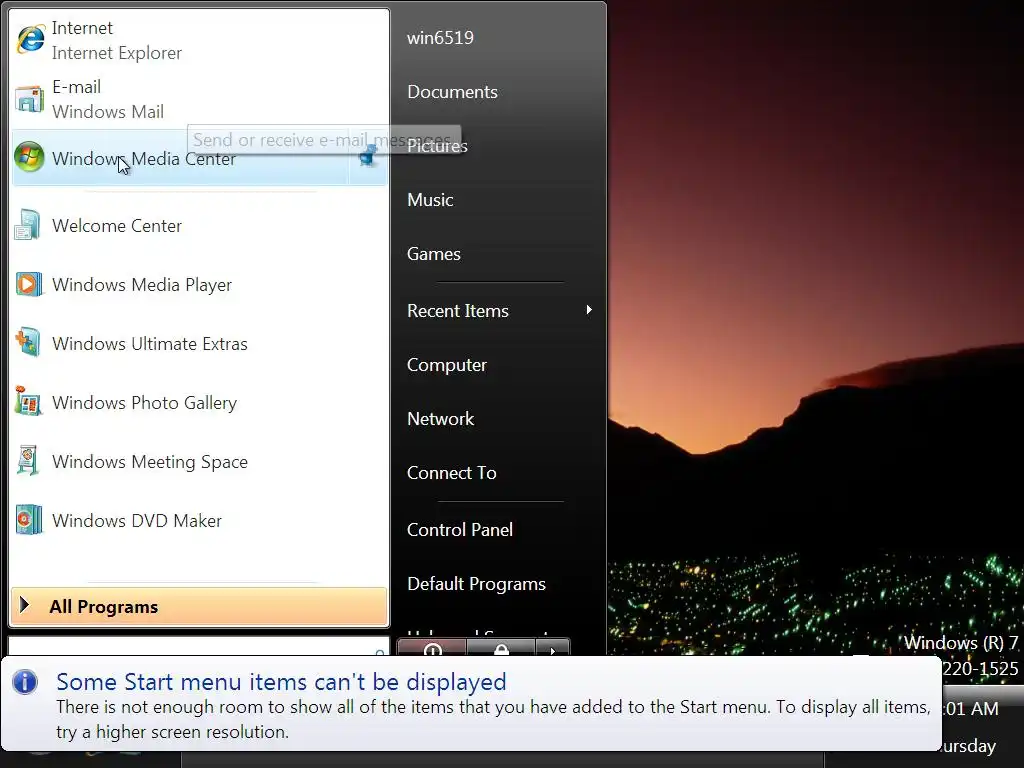Select Windows Photo Gallery label
Screen dimensions: 1024x768
144,403
